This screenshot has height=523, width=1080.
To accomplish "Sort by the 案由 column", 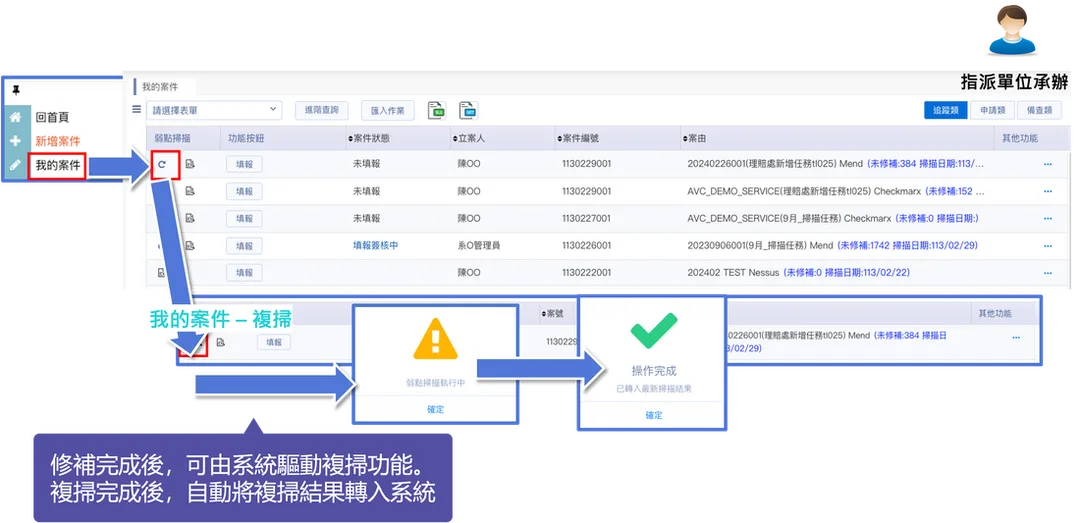I will 694,139.
